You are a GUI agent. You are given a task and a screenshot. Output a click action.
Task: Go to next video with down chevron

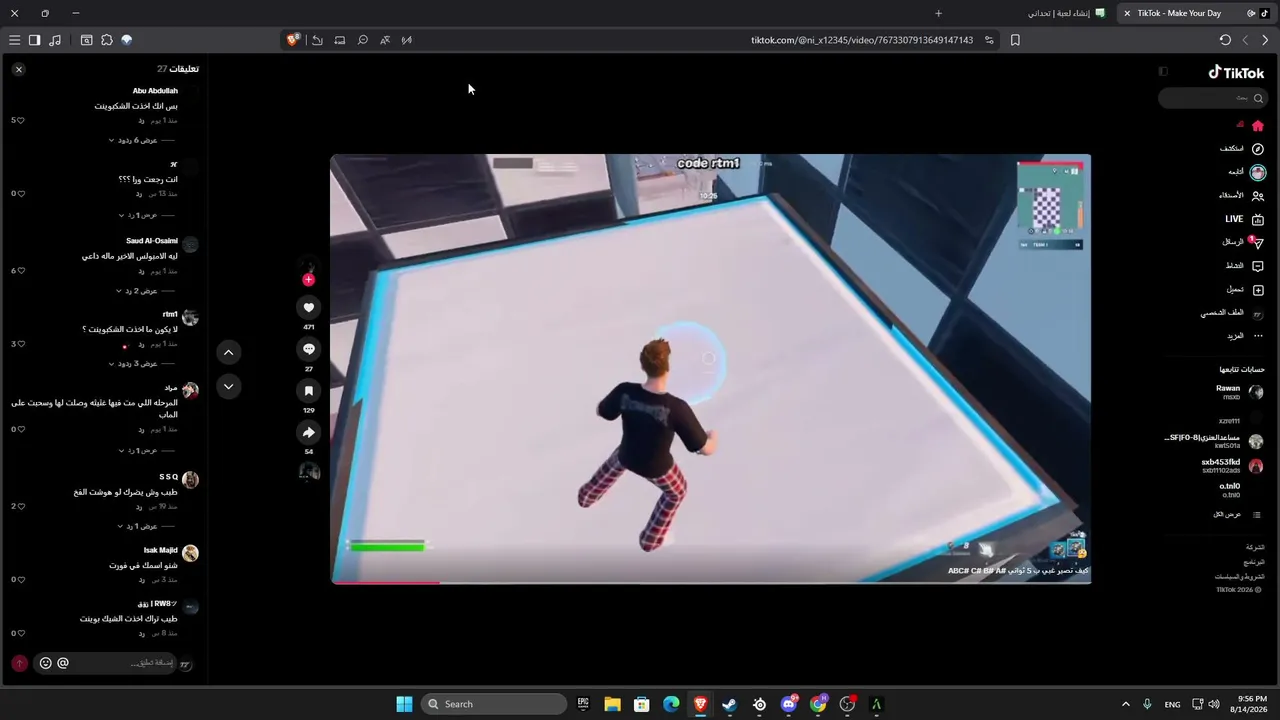(228, 387)
